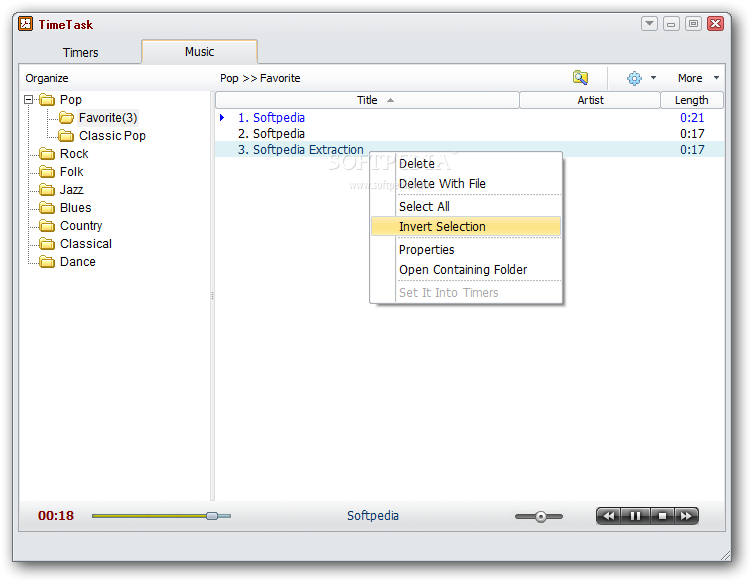Switch to the Timers tab
The image size is (752, 582).
click(x=81, y=52)
